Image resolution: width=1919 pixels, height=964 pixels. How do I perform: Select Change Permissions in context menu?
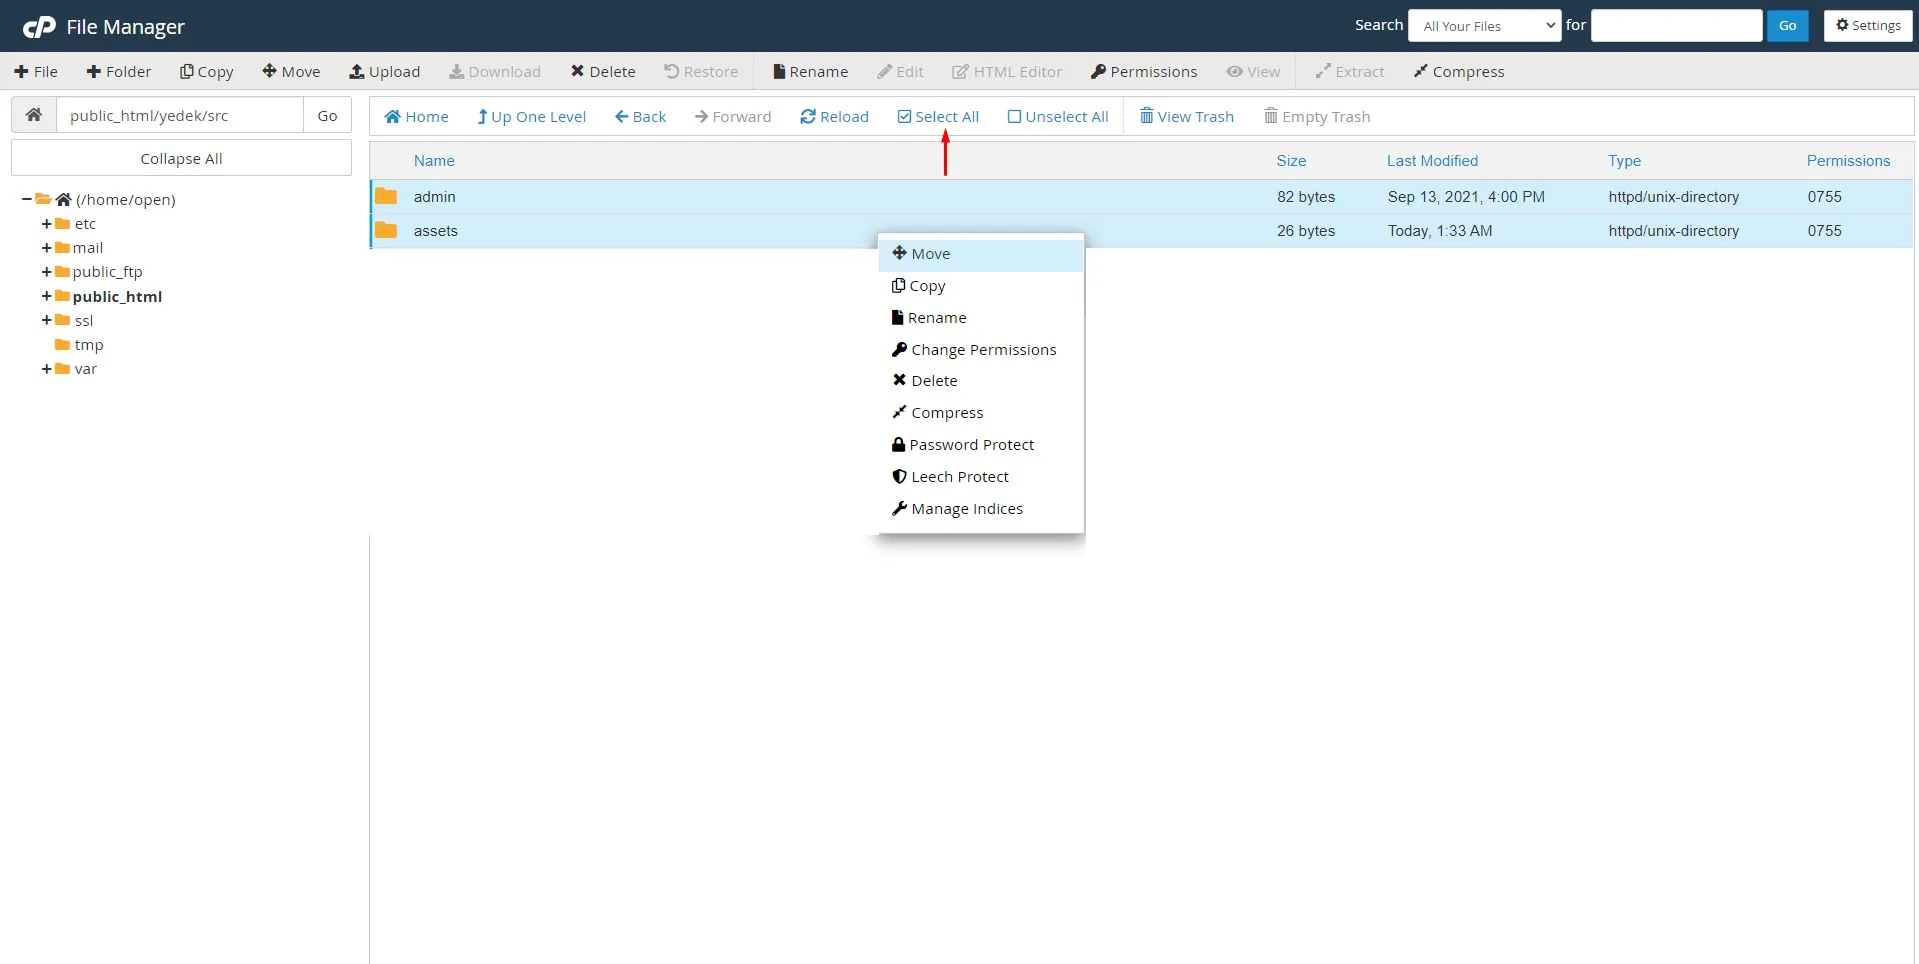983,350
